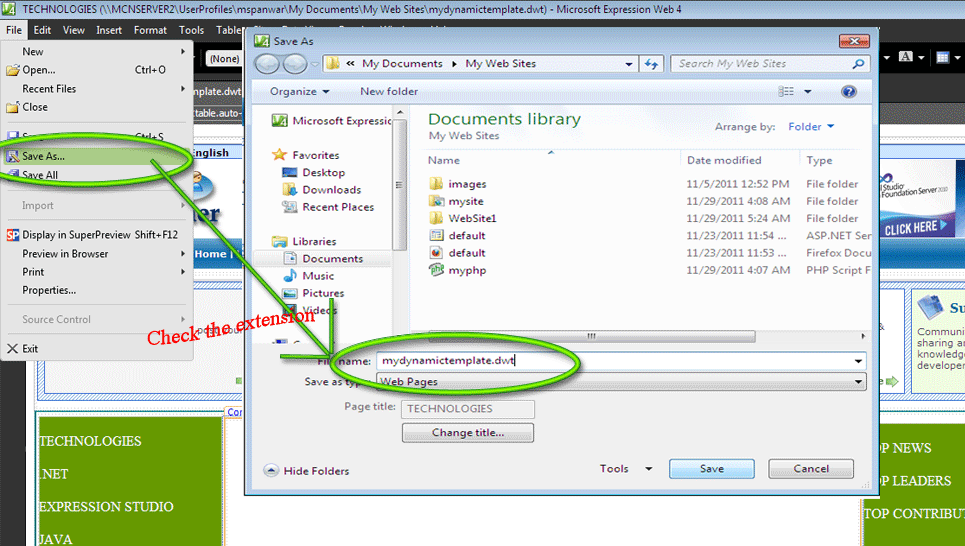Expand the address bar path dropdown

tap(628, 64)
